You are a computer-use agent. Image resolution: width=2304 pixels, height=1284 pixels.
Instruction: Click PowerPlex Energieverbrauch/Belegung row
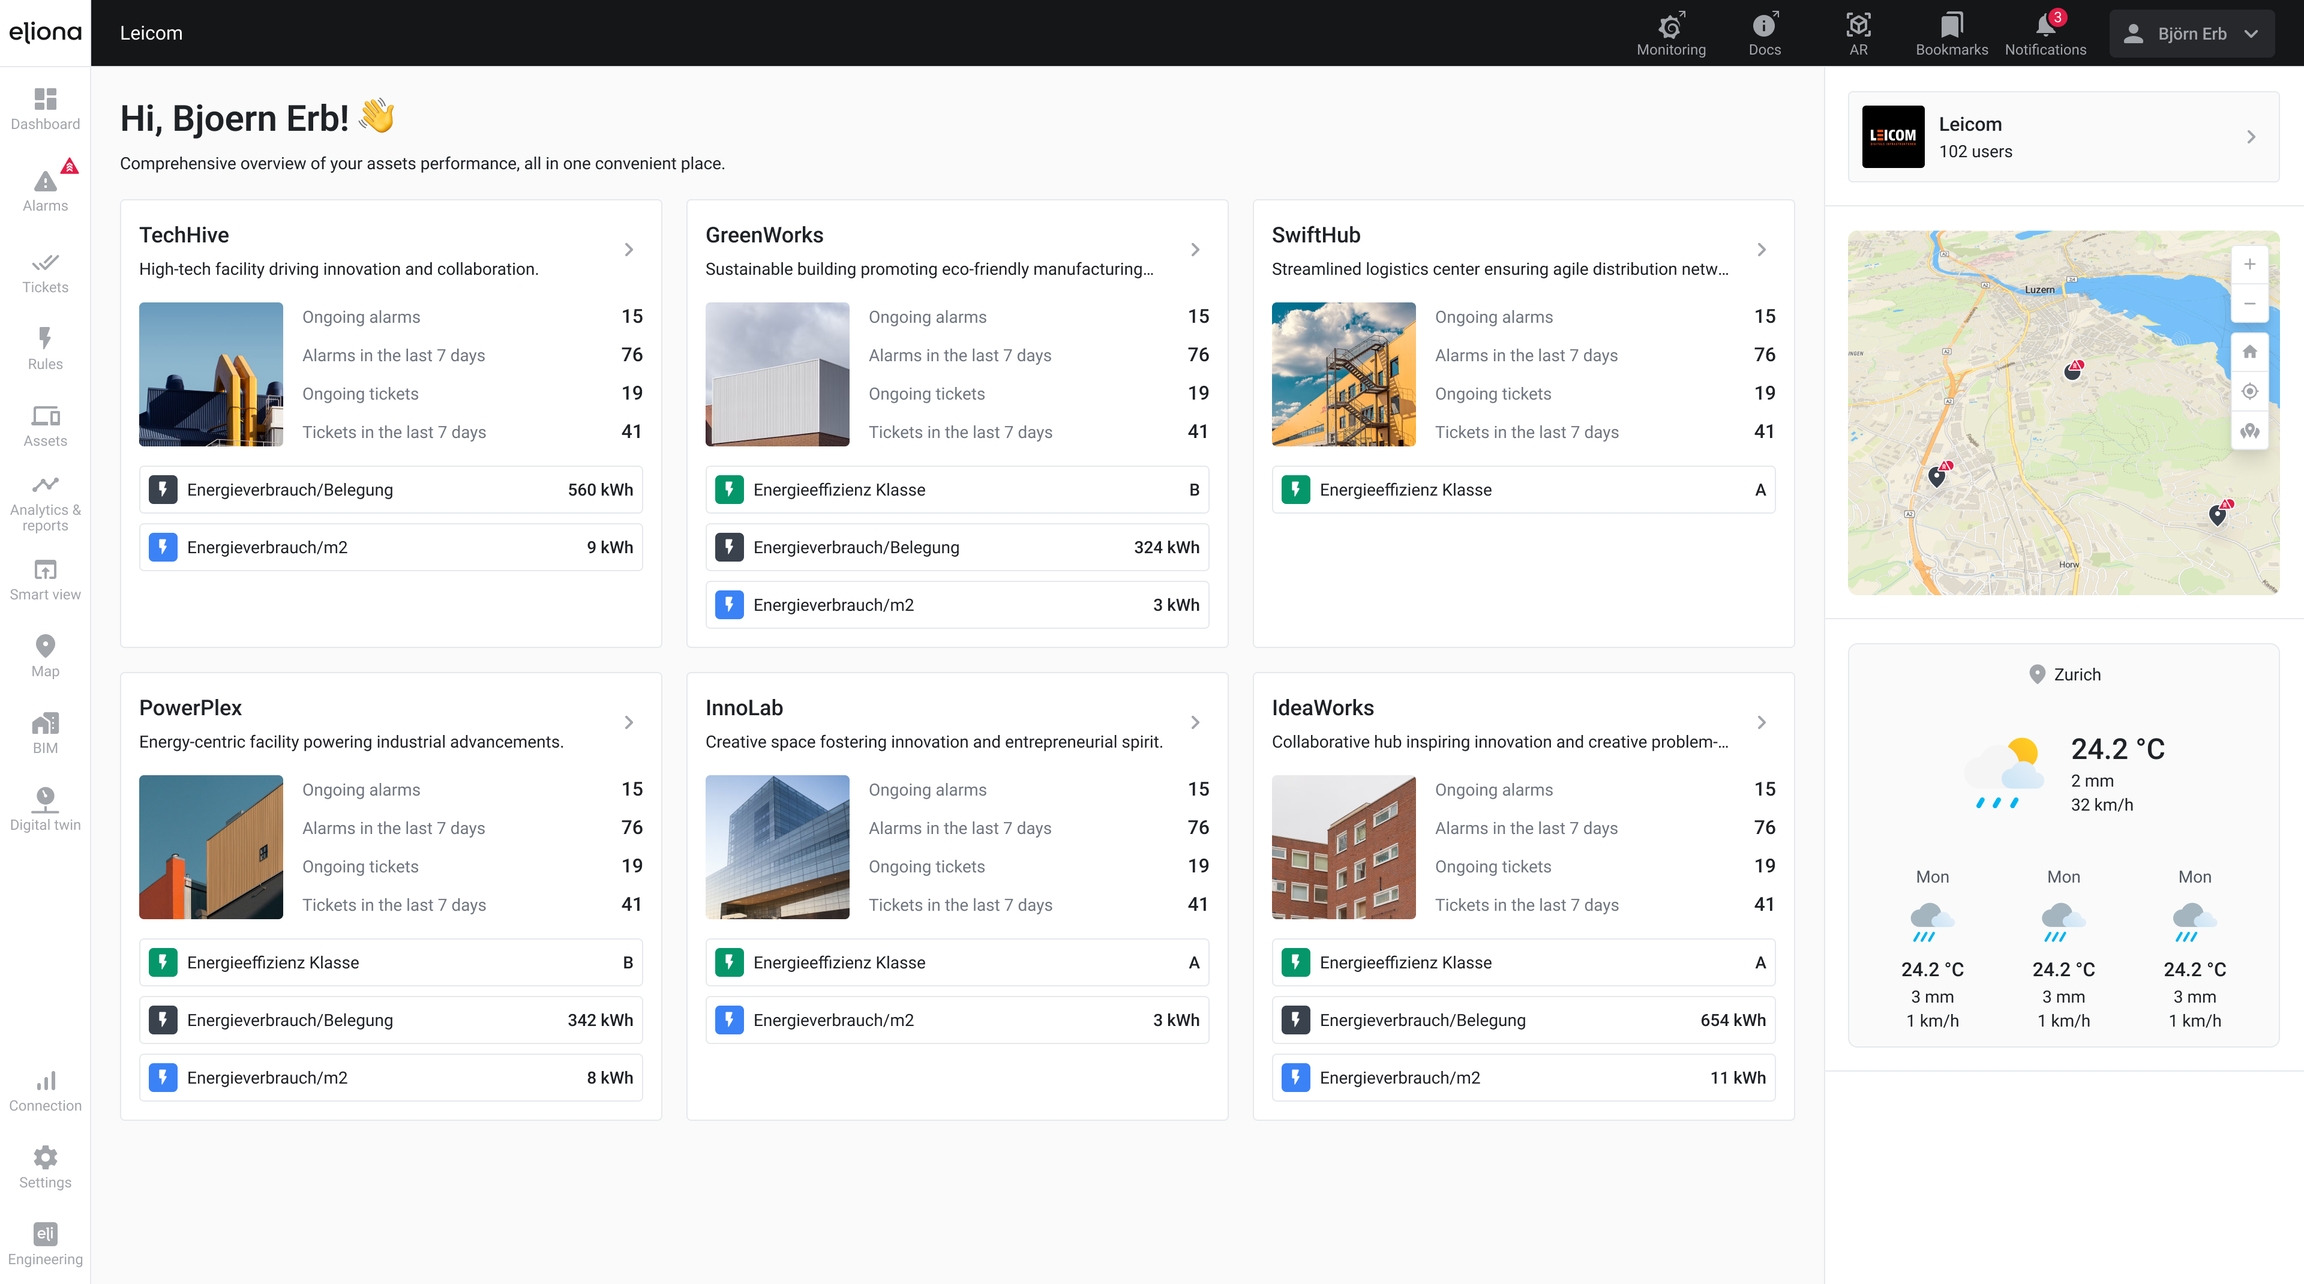click(390, 1020)
